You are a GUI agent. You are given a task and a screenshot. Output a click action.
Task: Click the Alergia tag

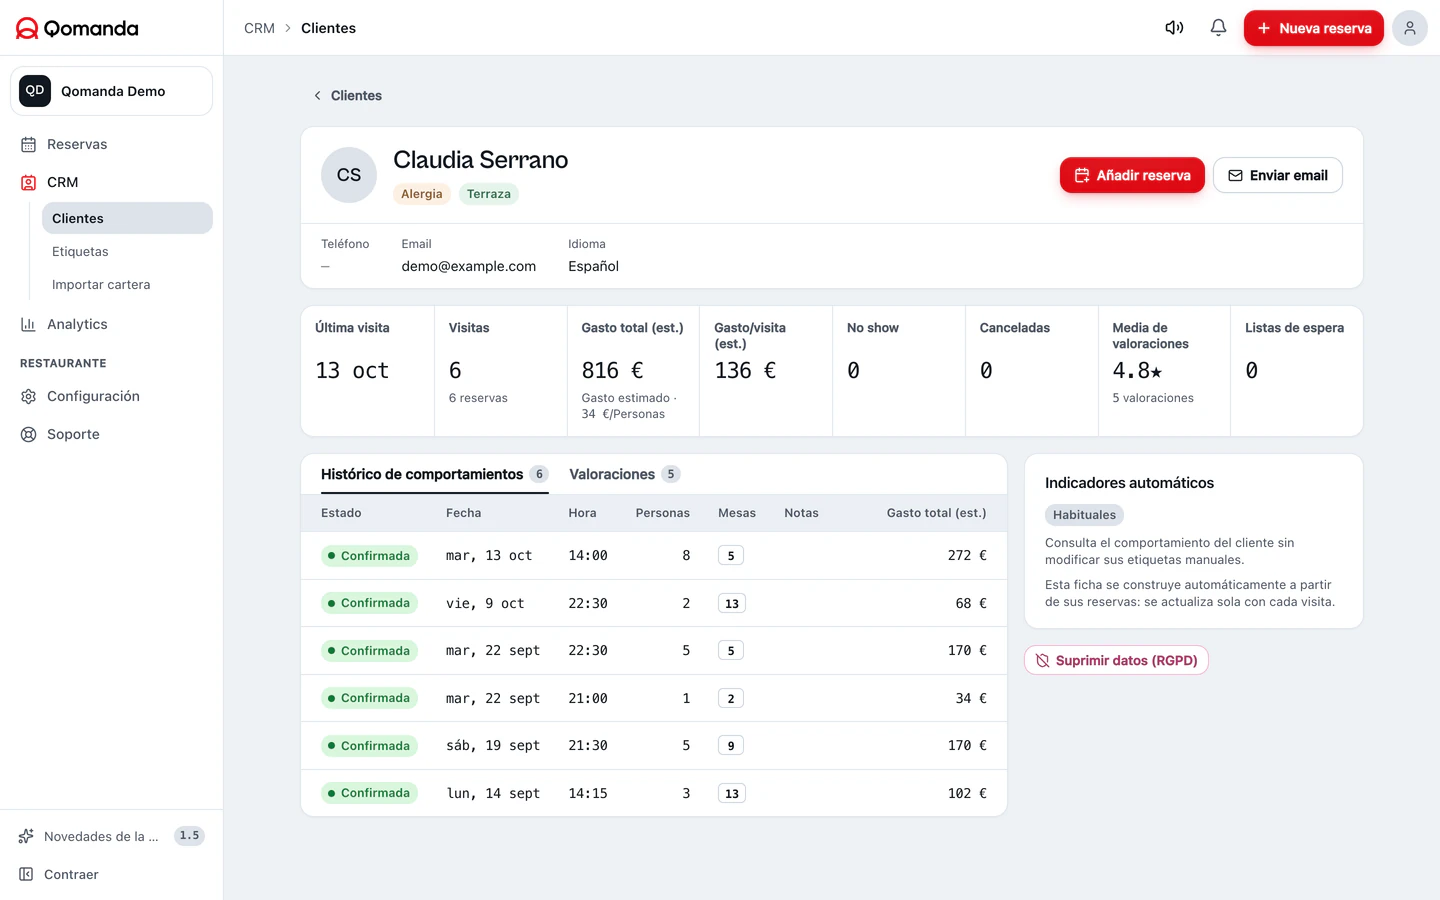[422, 194]
